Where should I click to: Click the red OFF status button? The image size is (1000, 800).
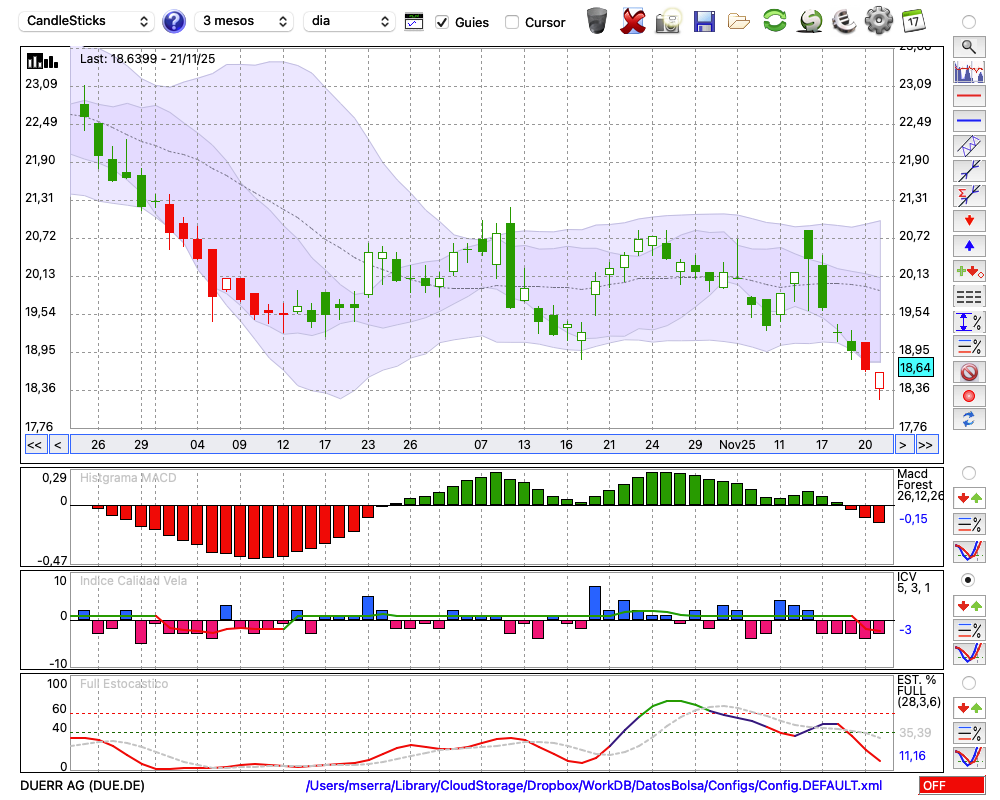(x=951, y=786)
